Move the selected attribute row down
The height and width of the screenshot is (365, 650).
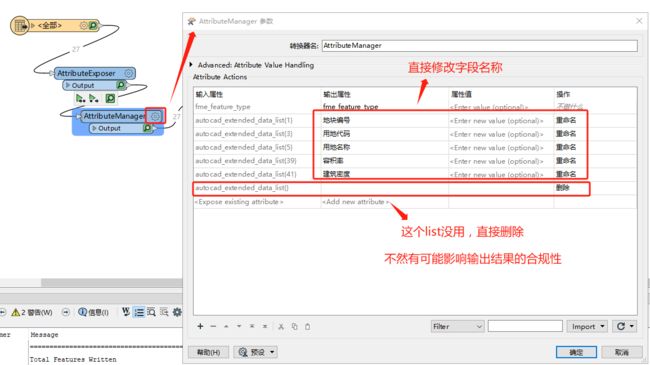point(239,326)
